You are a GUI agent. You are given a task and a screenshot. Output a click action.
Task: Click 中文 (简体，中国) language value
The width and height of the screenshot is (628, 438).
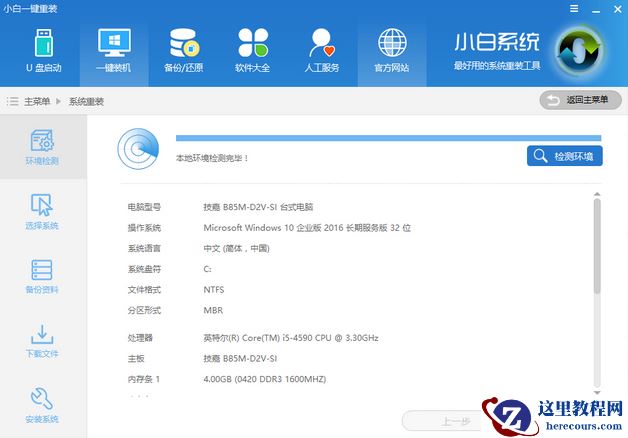(x=236, y=249)
